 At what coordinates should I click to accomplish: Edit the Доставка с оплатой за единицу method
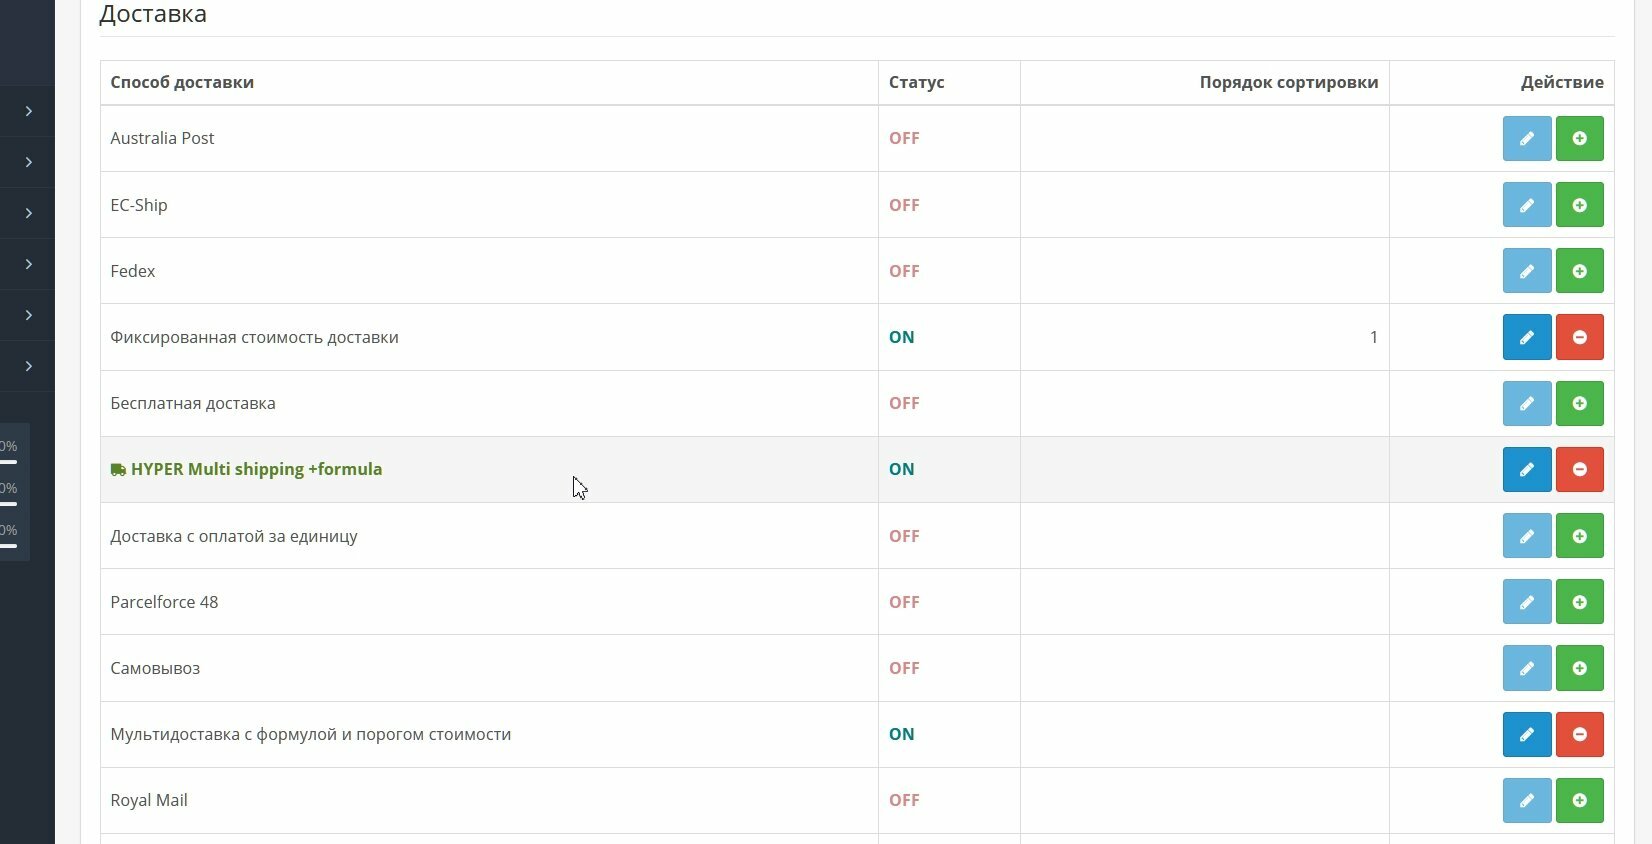click(1526, 536)
